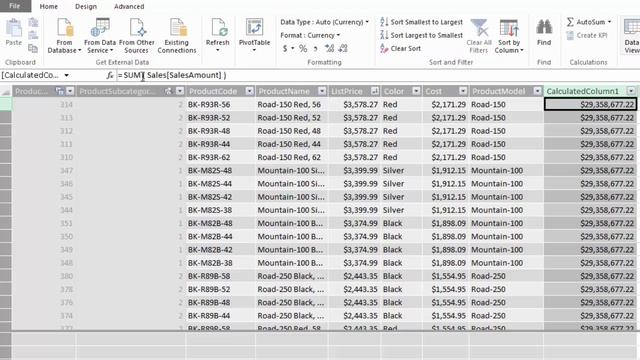This screenshot has width=640, height=360.
Task: Expand the Format Currency dropdown
Action: pos(338,36)
